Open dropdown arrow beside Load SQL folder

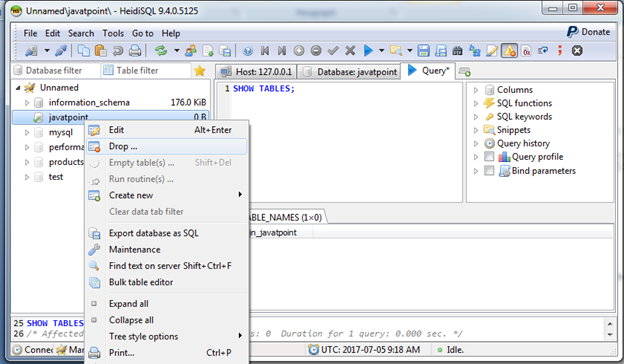point(410,51)
